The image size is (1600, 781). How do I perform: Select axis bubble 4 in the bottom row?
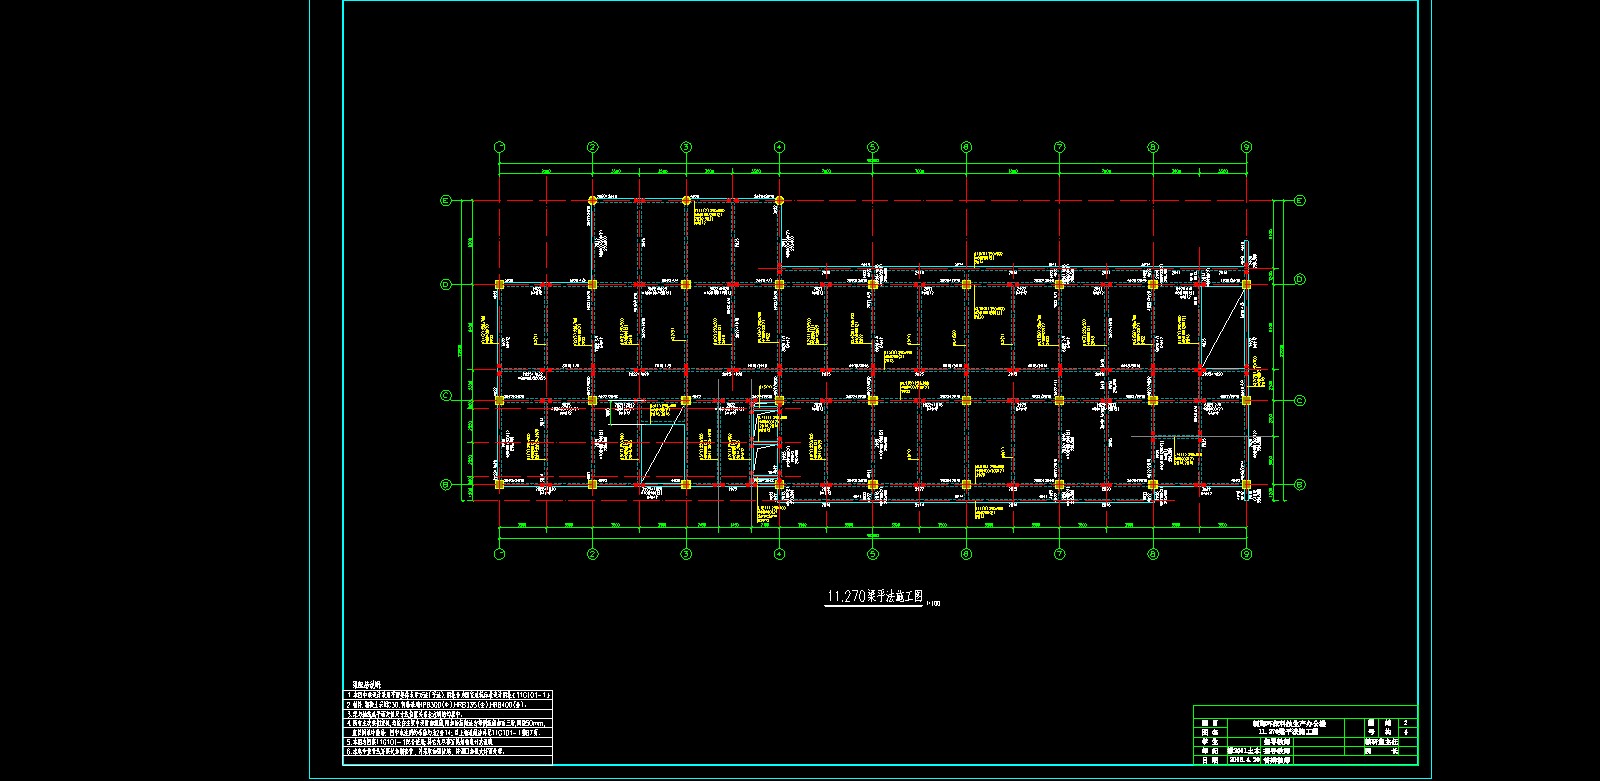[x=779, y=553]
